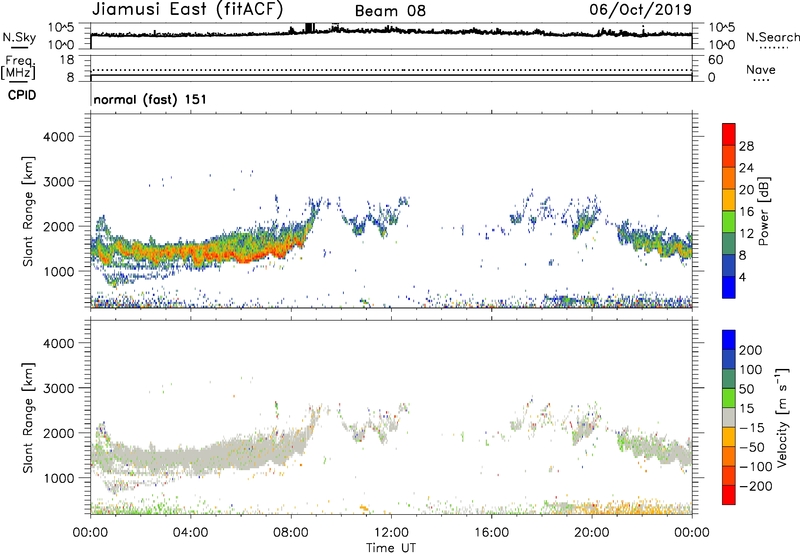Pick the bright blue top segment of velocity bar
800x554 pixels.
coord(729,340)
